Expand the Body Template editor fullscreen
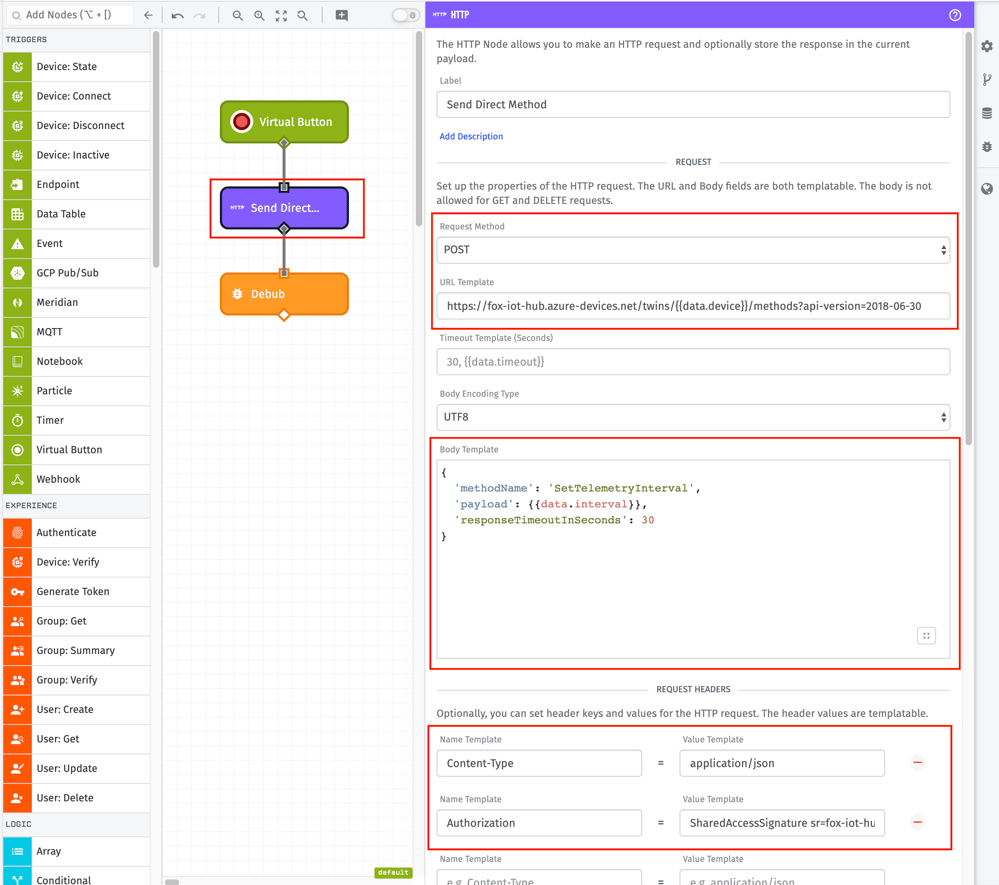Viewport: 999px width, 885px height. coord(926,635)
